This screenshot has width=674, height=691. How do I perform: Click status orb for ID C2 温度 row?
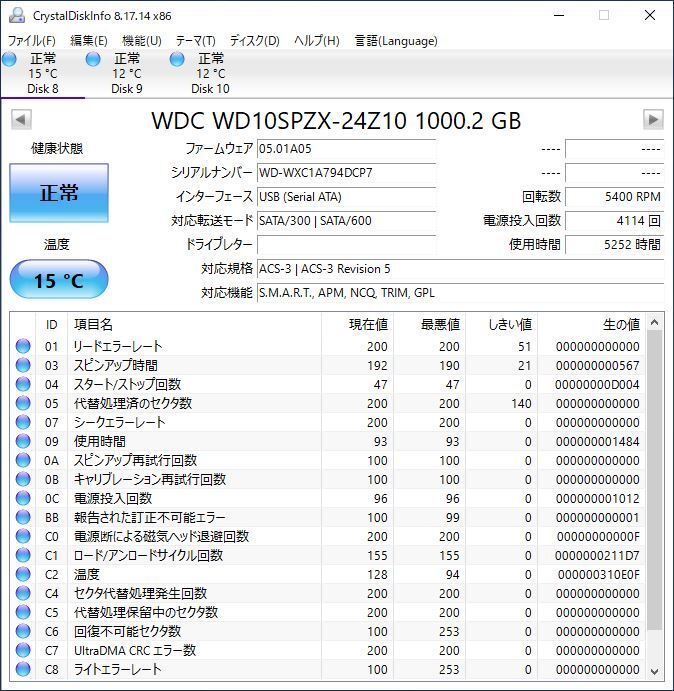click(23, 574)
